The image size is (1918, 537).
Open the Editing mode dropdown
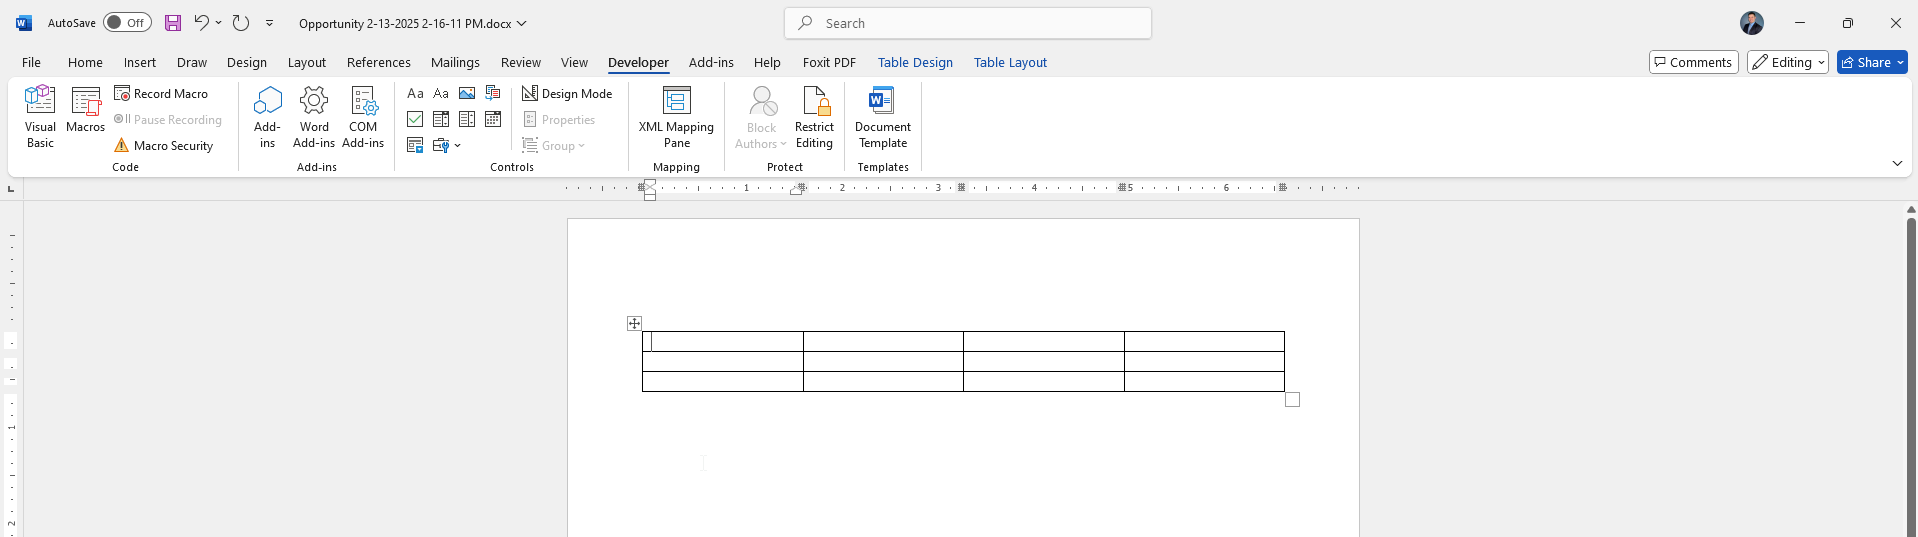click(1788, 62)
